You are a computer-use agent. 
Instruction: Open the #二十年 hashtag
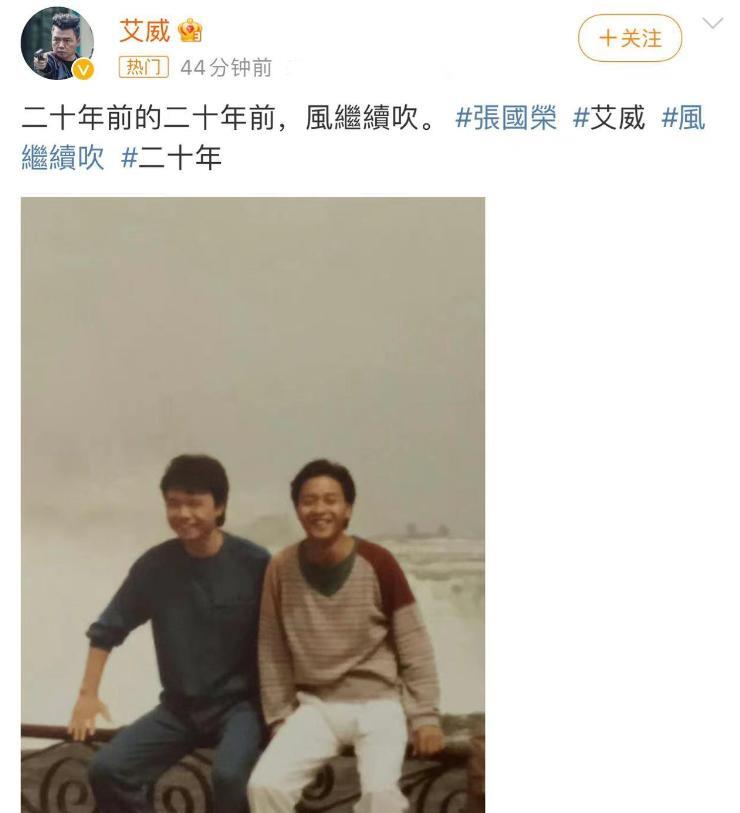pyautogui.click(x=171, y=158)
